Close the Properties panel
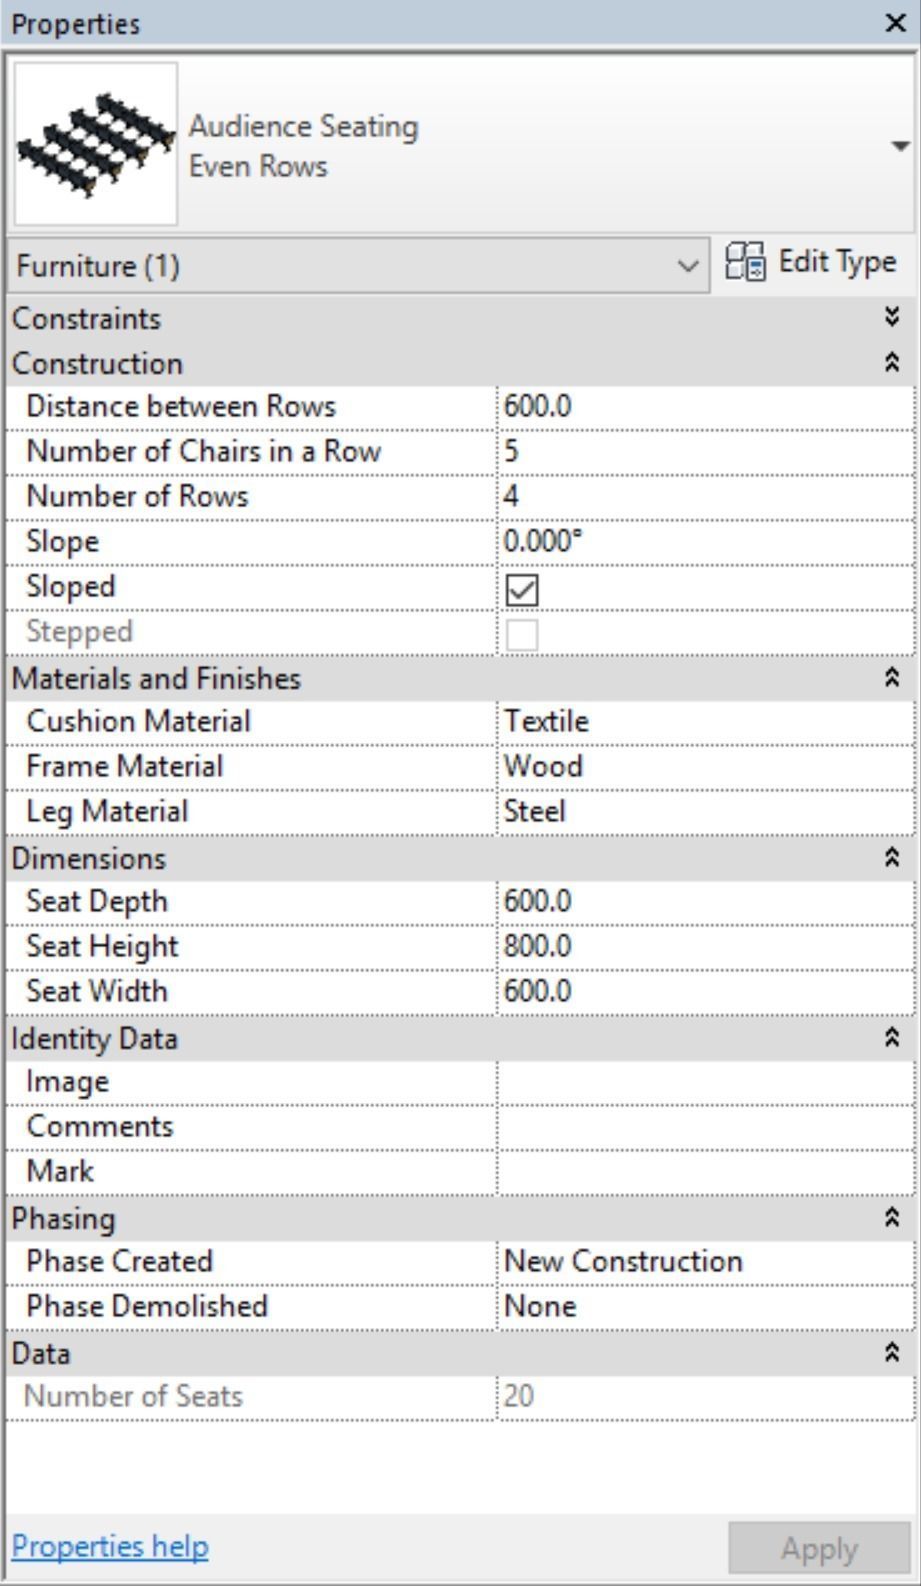921x1586 pixels. pos(896,23)
